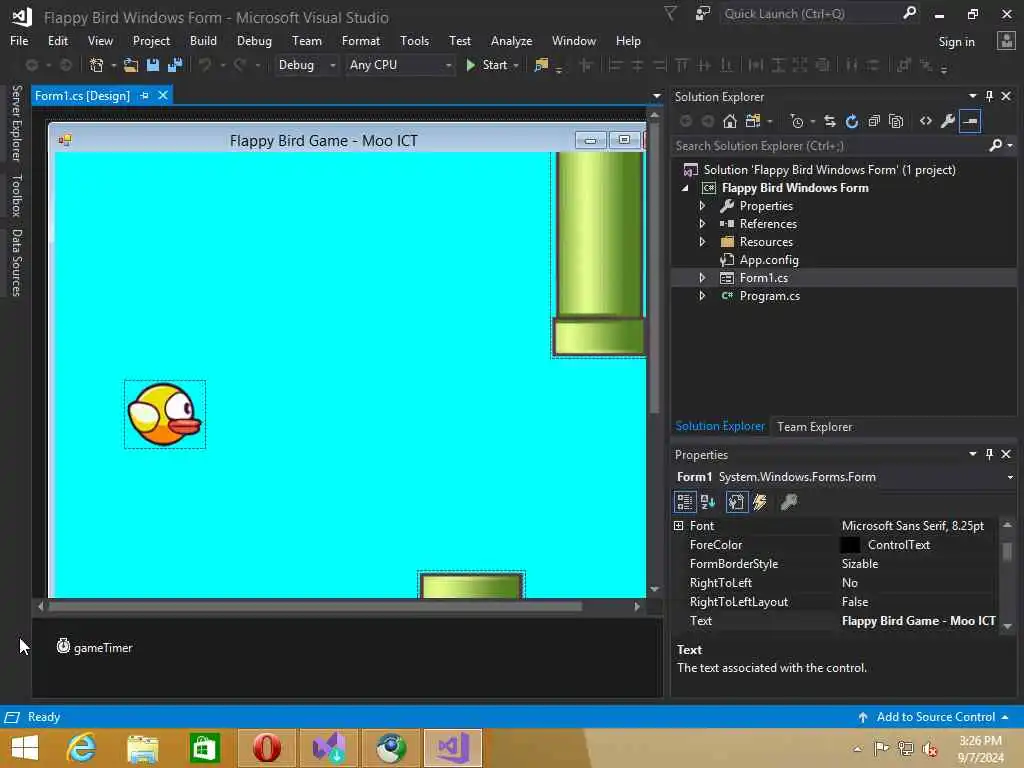The width and height of the screenshot is (1024, 768).
Task: Open the Build menu
Action: 203,40
